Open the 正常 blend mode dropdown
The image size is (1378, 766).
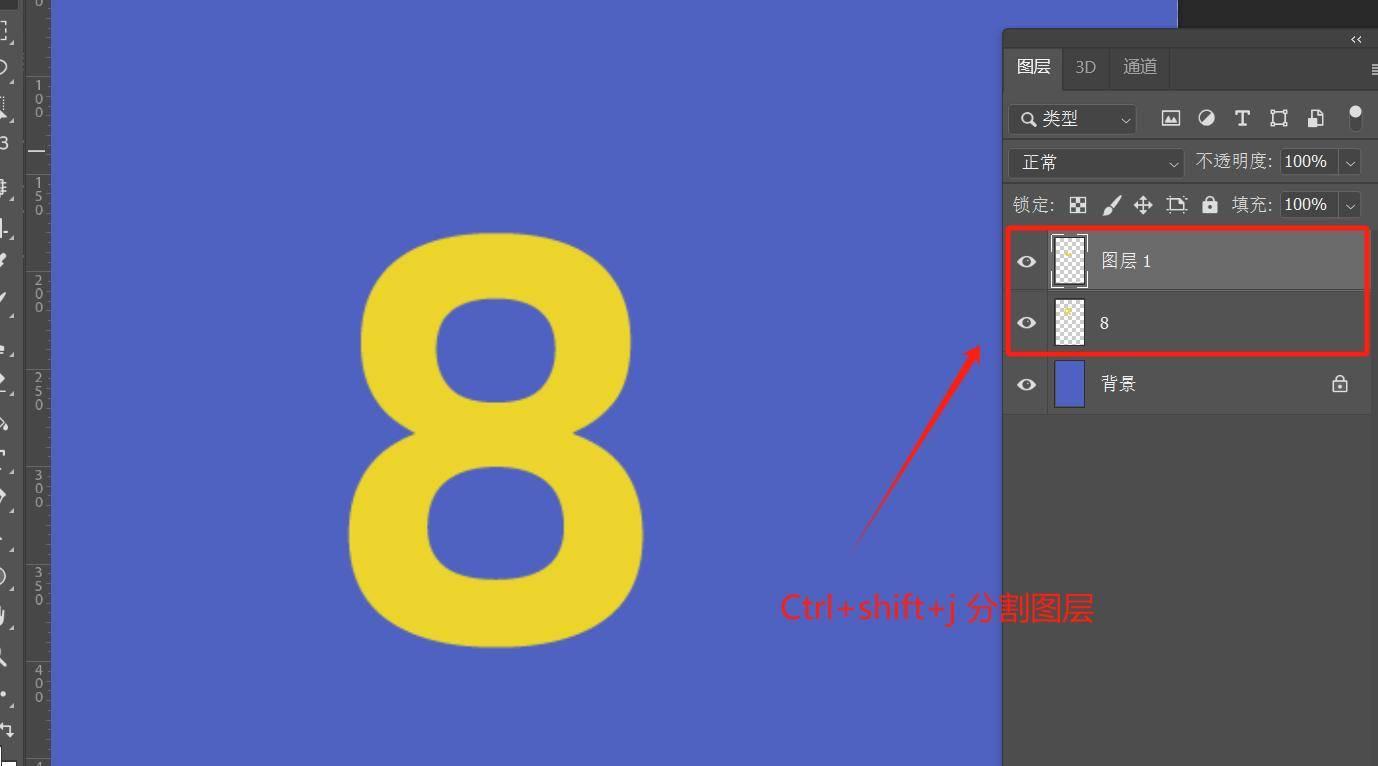[x=1096, y=162]
